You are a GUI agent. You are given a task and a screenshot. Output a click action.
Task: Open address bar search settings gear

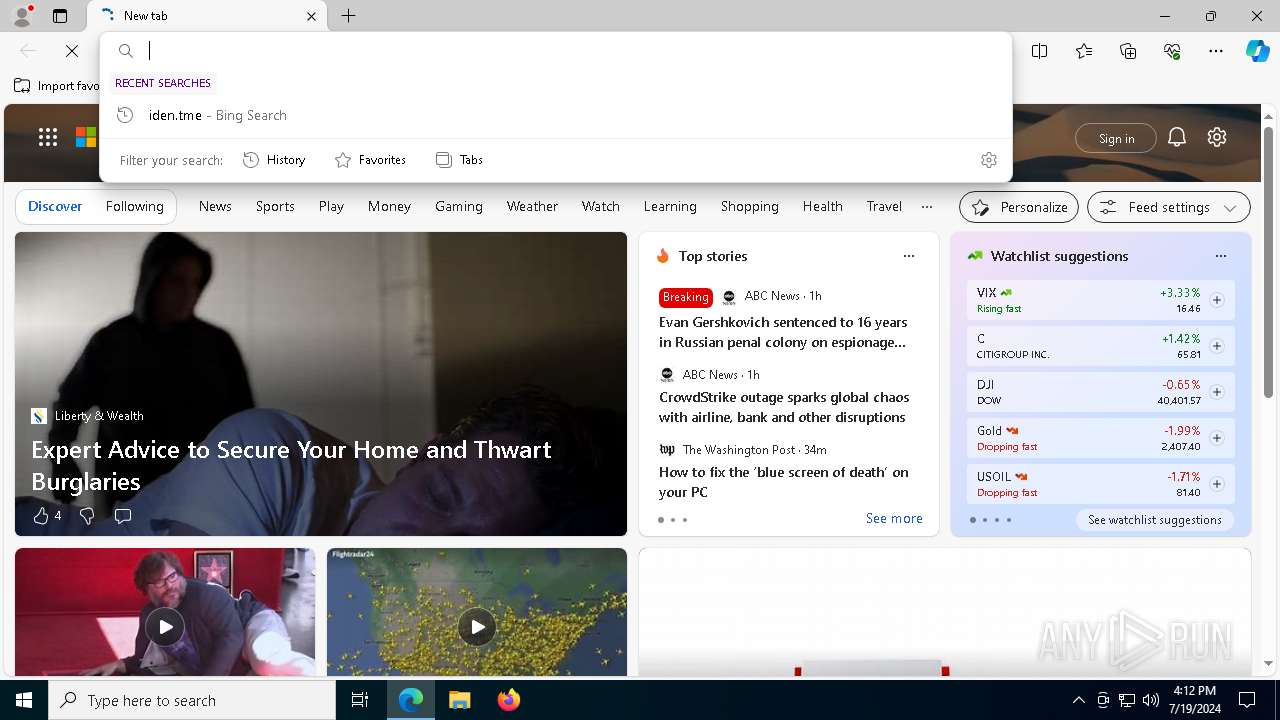989,160
